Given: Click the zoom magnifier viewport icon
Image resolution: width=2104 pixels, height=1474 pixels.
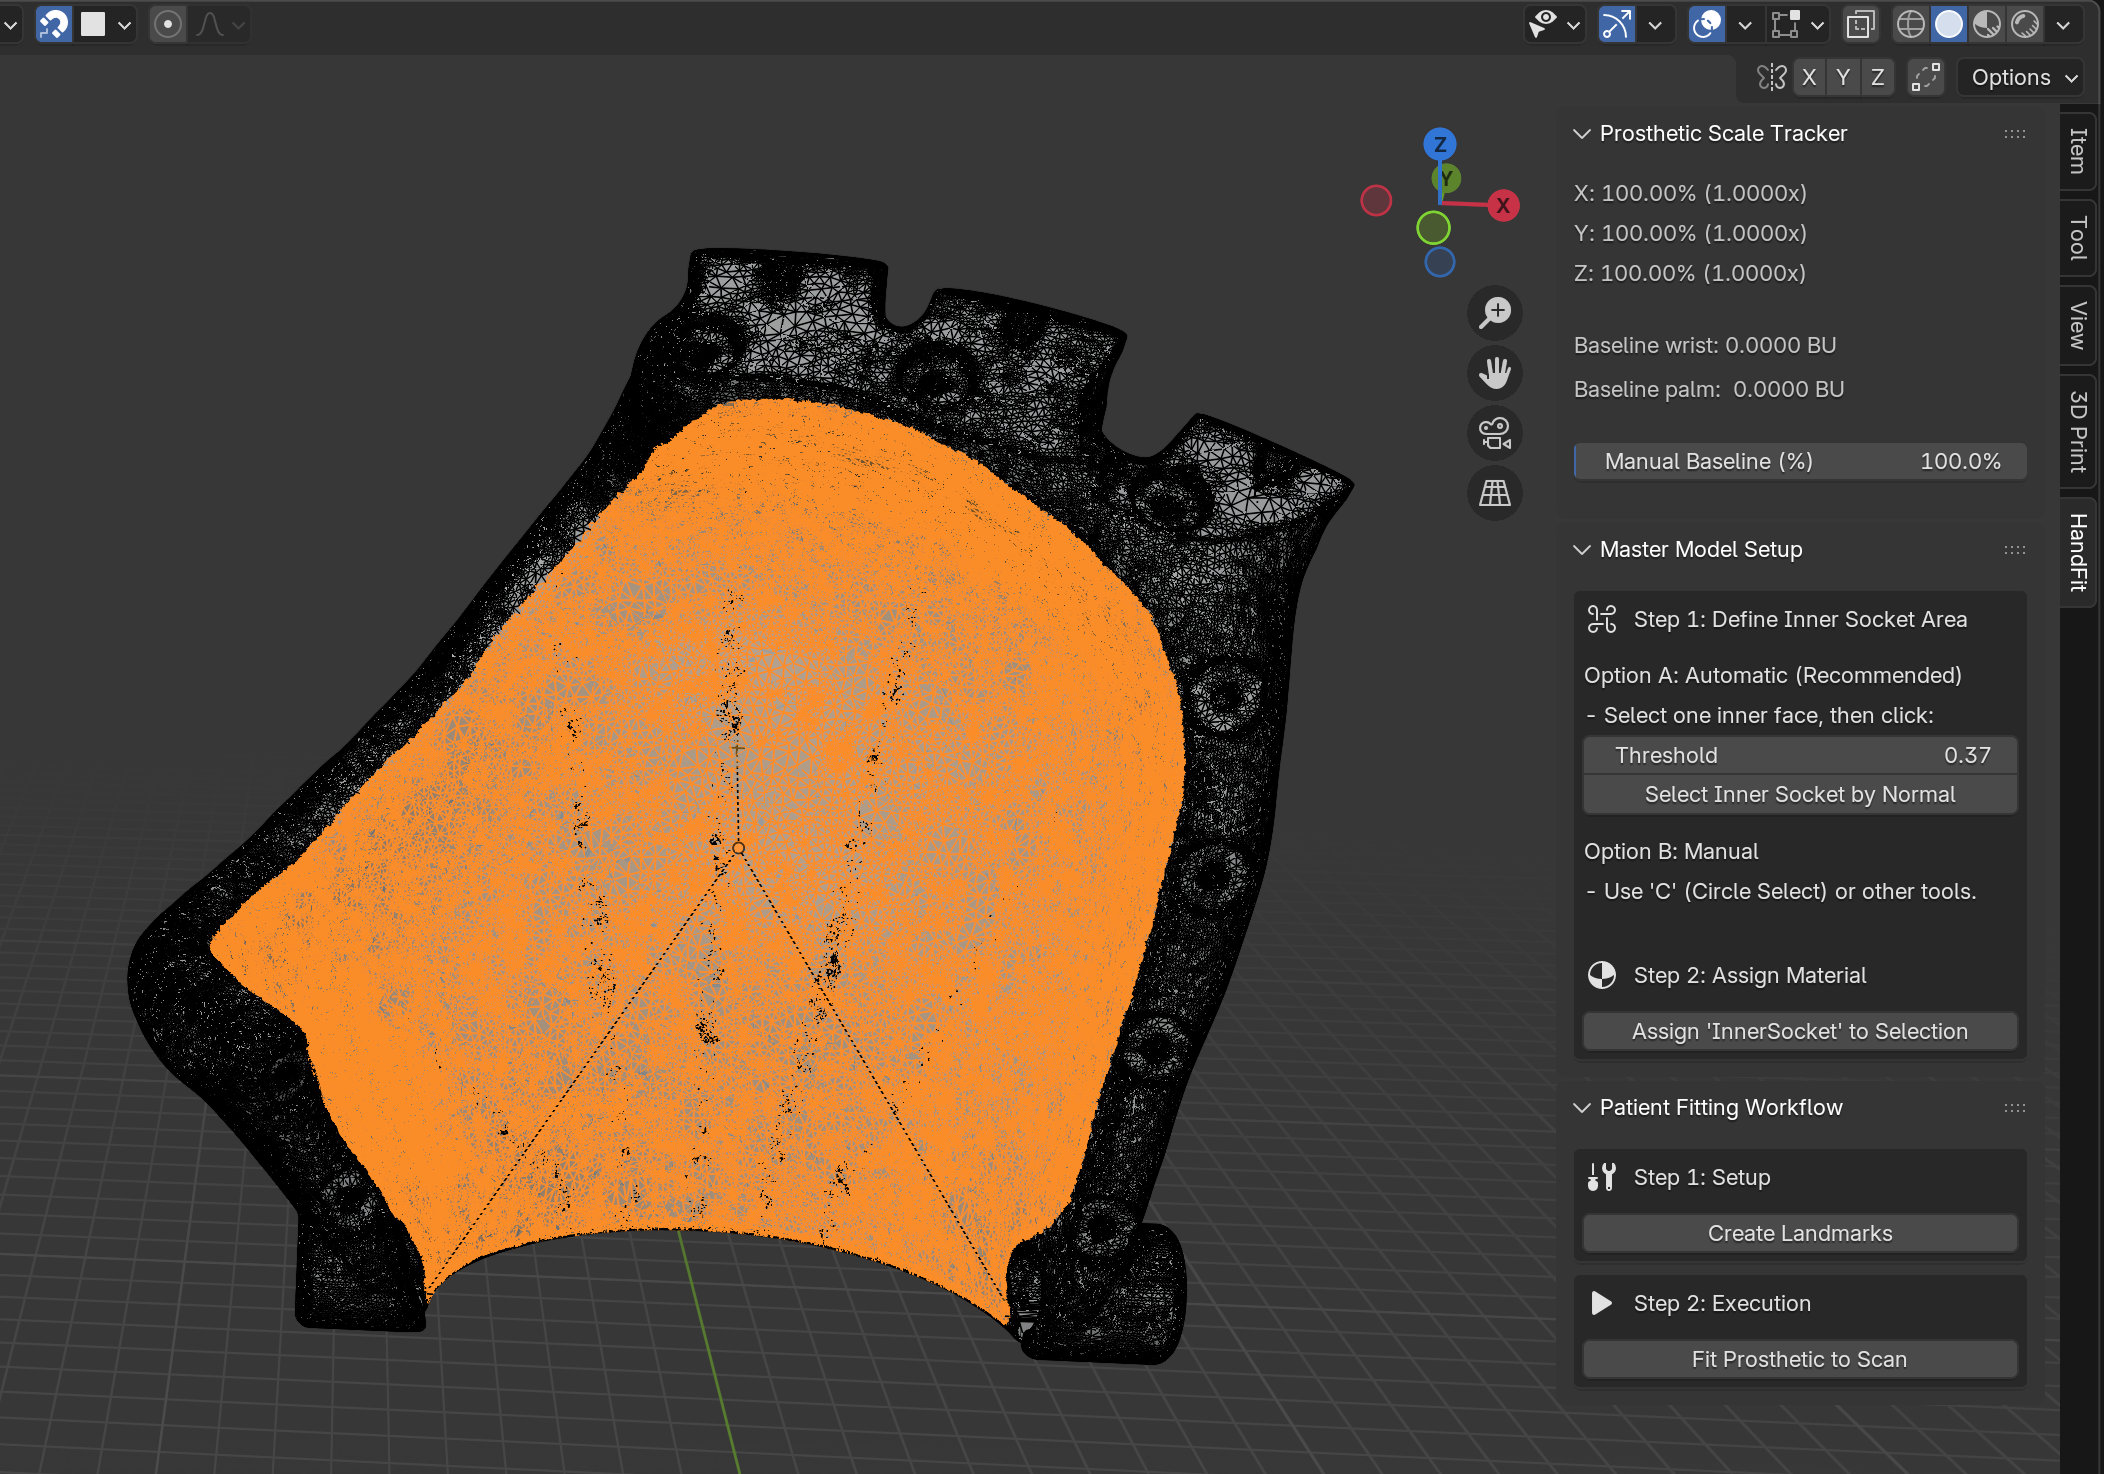Looking at the screenshot, I should coord(1495,313).
